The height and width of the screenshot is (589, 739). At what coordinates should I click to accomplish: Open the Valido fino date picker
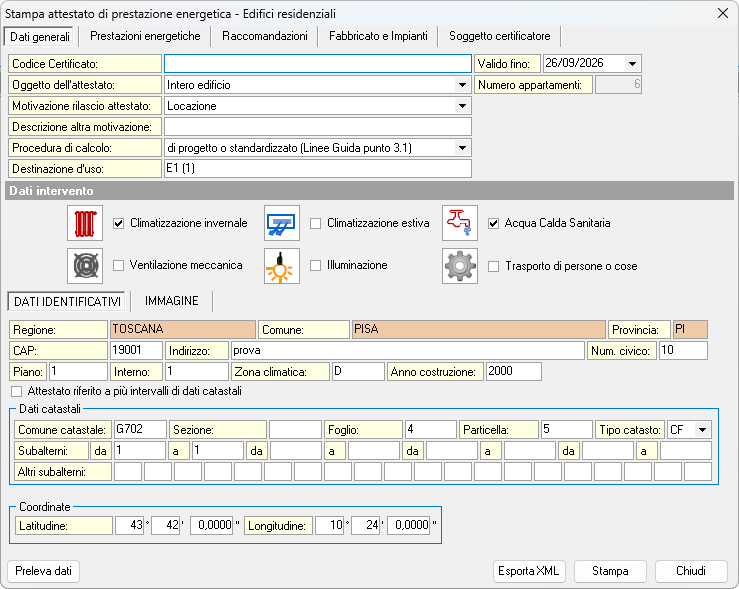coord(632,64)
